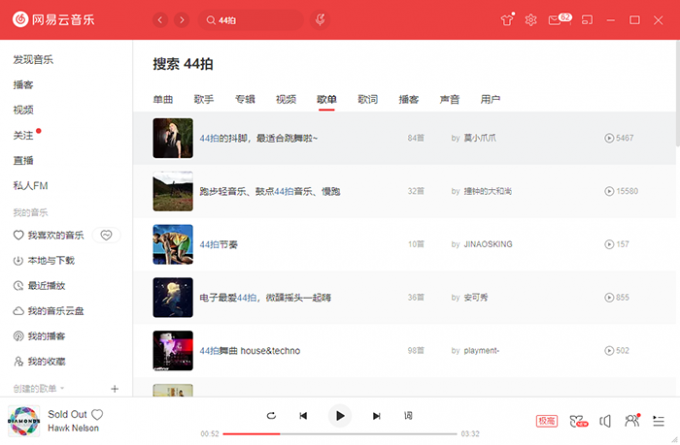Open playlist 44拍的抖脚，最适合跳舞啦~
Screen dimensions: 680x445
click(258, 138)
